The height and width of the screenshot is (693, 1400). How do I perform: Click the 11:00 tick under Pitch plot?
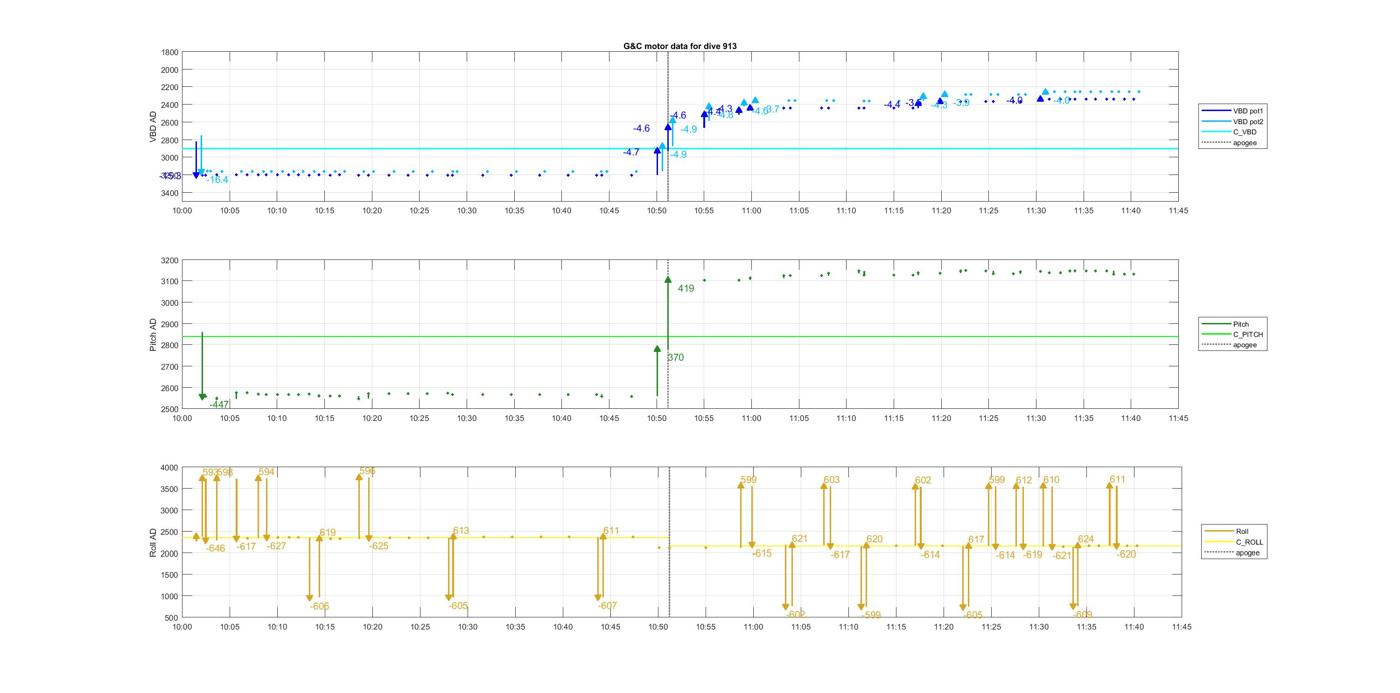(x=751, y=419)
